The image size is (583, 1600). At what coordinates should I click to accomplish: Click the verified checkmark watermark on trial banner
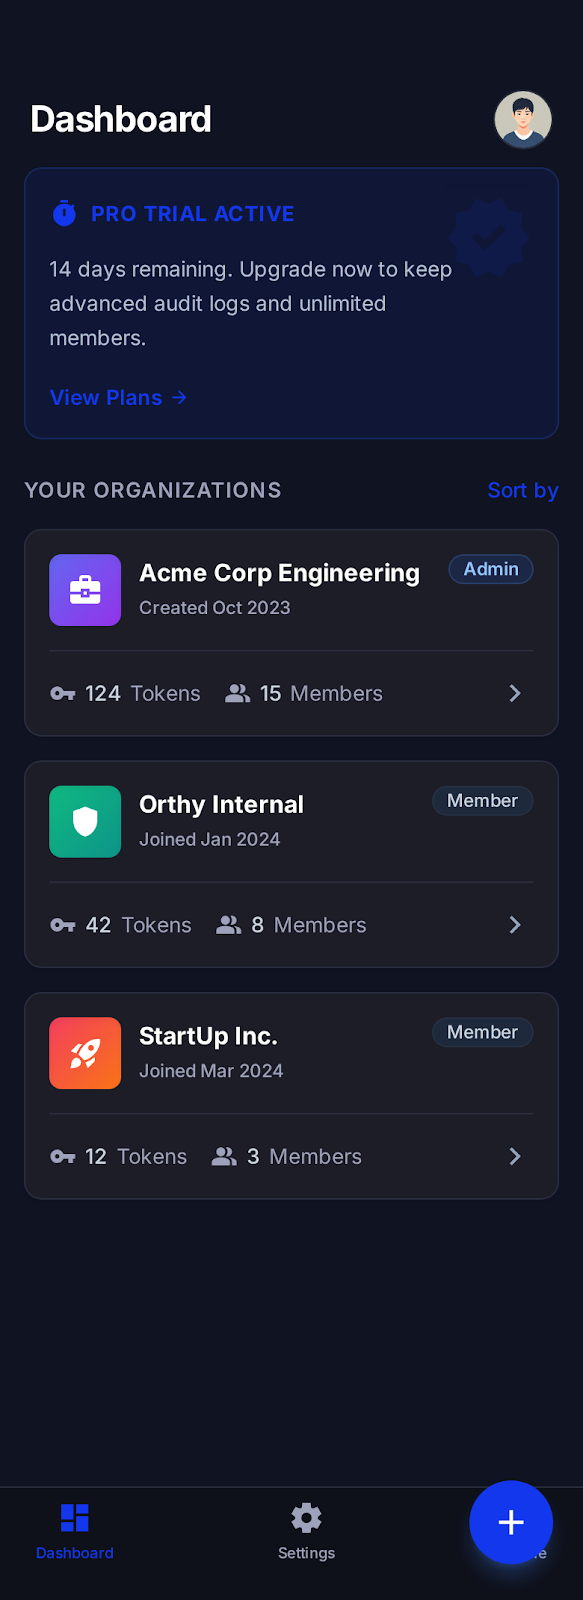point(487,237)
